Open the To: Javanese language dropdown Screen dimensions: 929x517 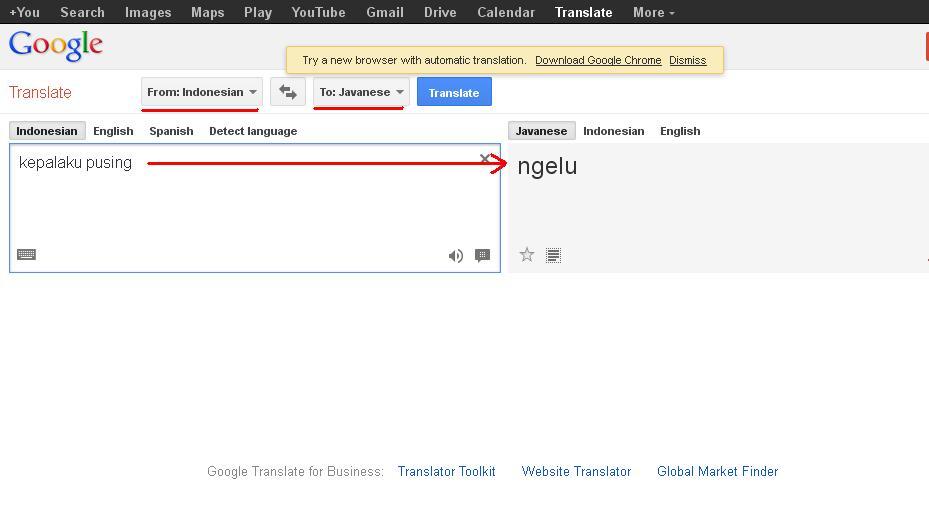[x=361, y=92]
